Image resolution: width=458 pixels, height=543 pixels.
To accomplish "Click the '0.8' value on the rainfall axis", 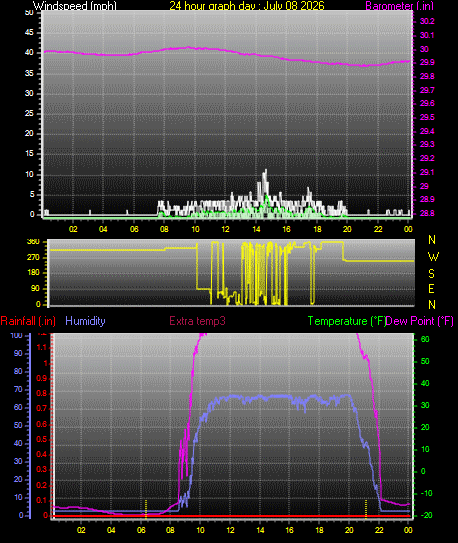I will point(42,394).
